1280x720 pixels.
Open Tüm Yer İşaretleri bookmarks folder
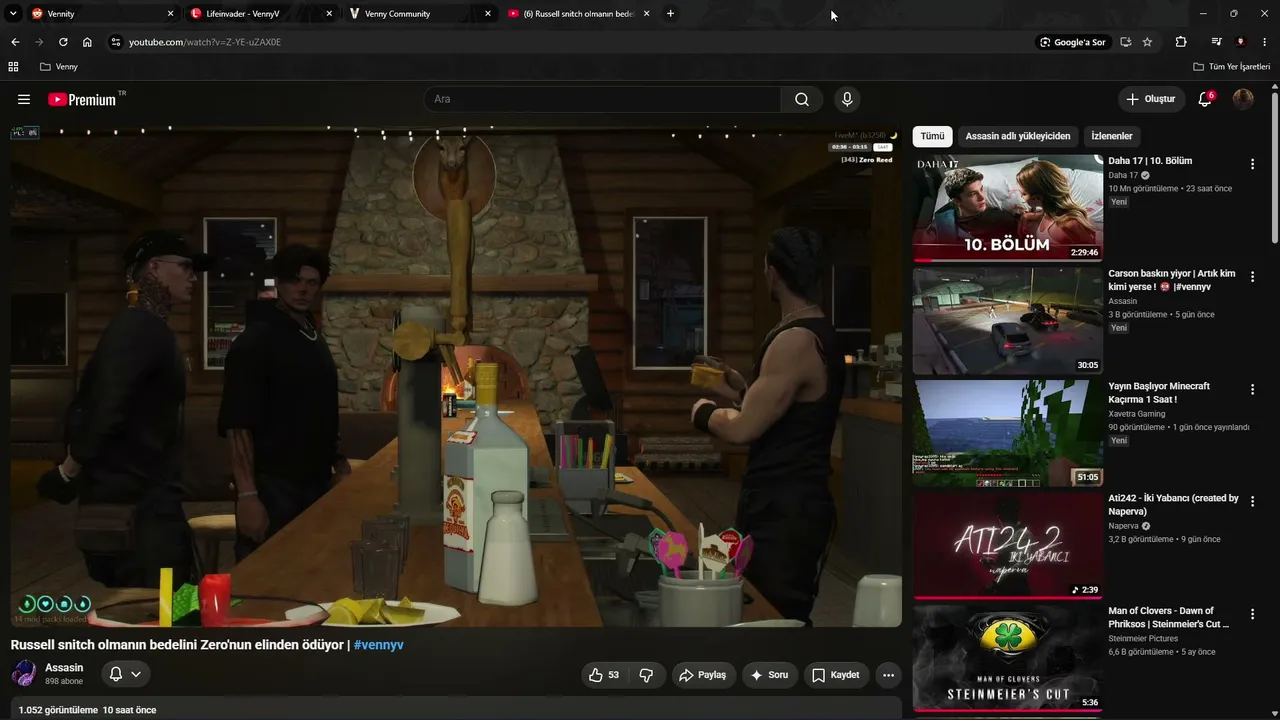click(1231, 67)
